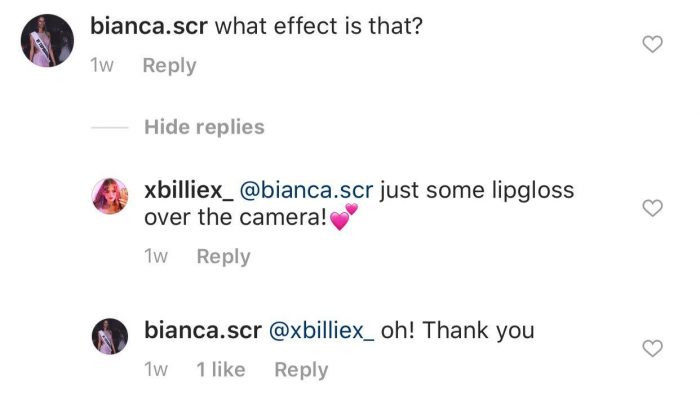700x395 pixels.
Task: Open the xbilliex_ profile picture
Action: pos(110,196)
